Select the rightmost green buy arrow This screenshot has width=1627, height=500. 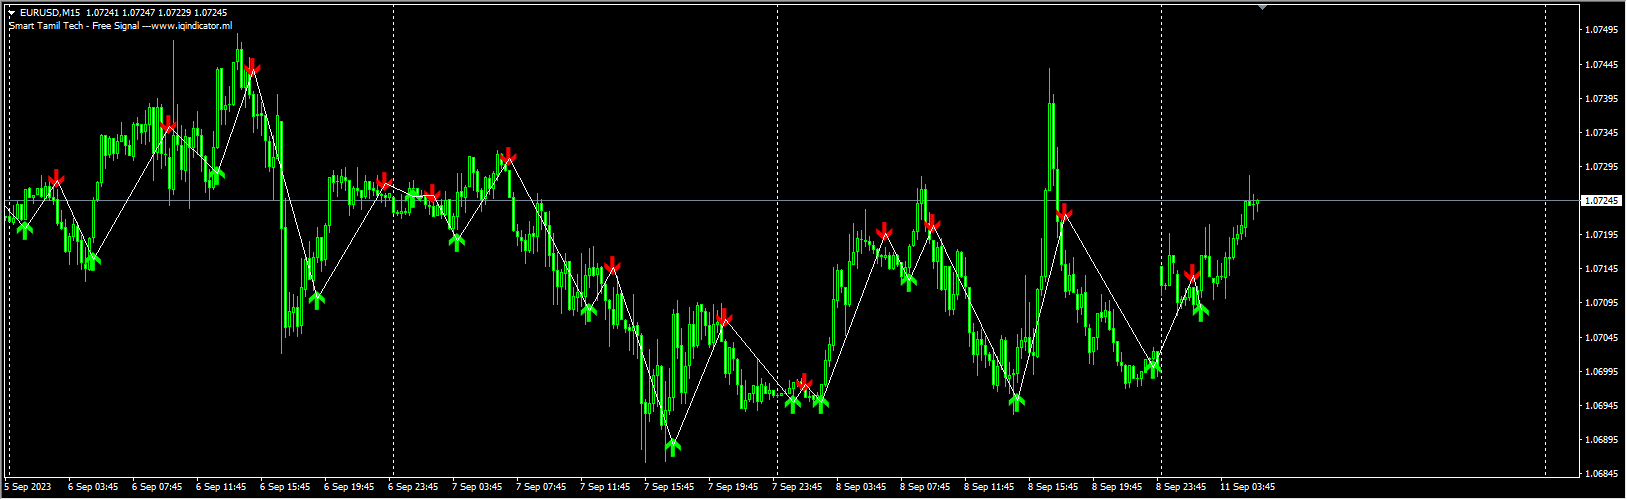coord(1201,311)
